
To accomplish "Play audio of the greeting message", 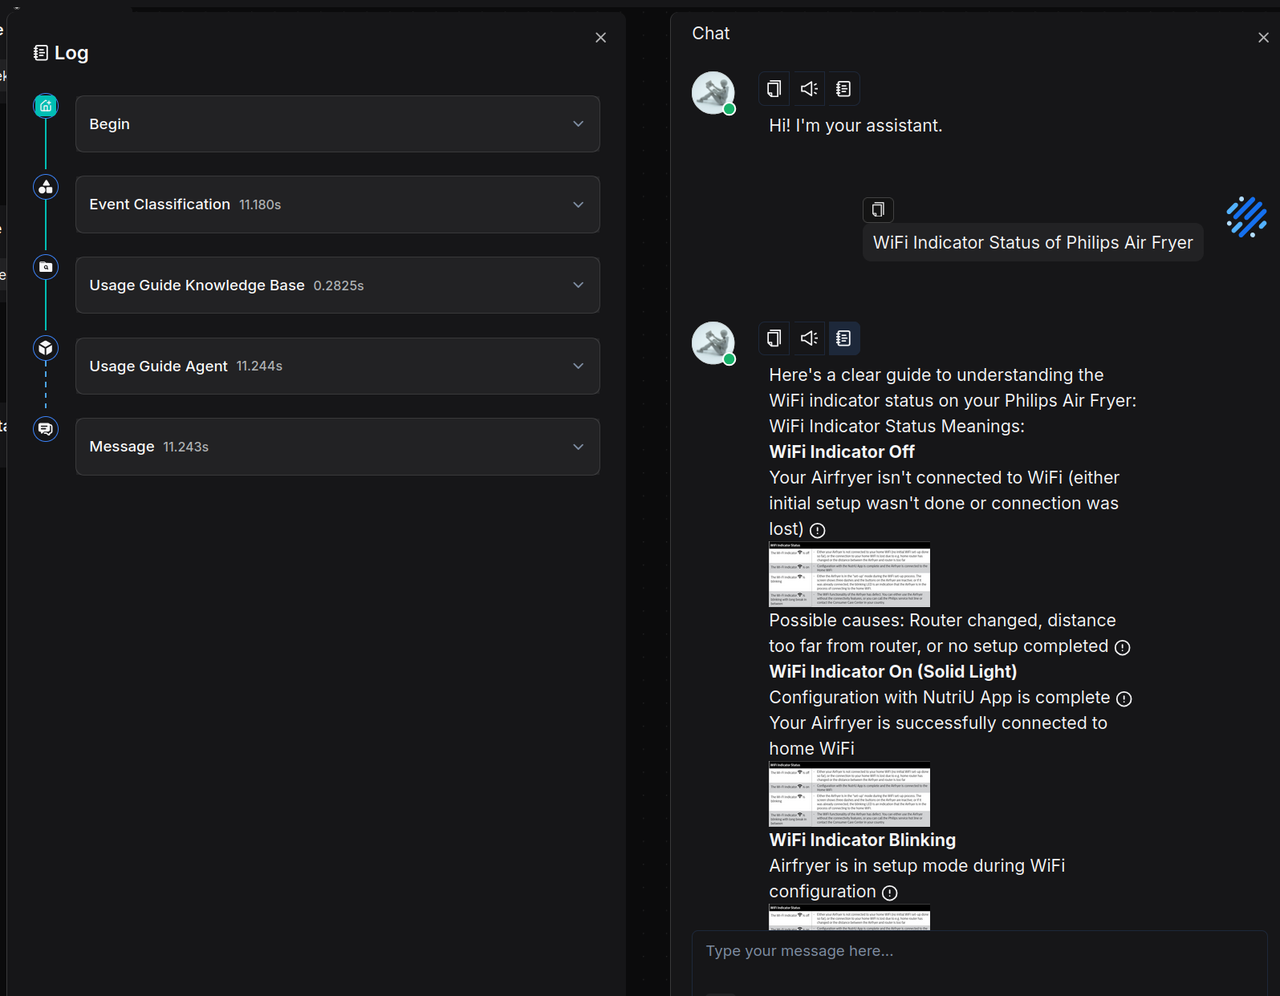I will [x=809, y=89].
